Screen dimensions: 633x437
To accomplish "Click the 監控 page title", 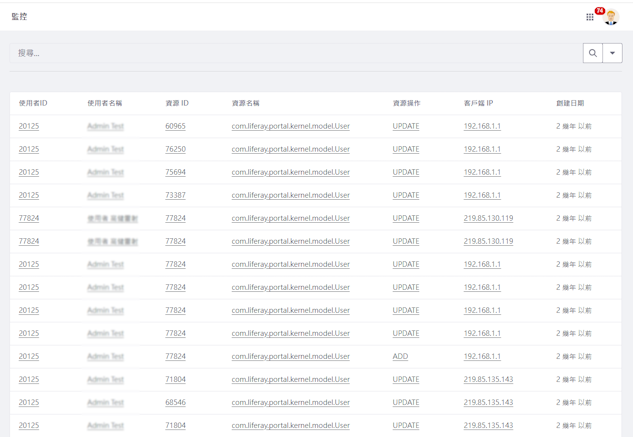I will pos(19,17).
